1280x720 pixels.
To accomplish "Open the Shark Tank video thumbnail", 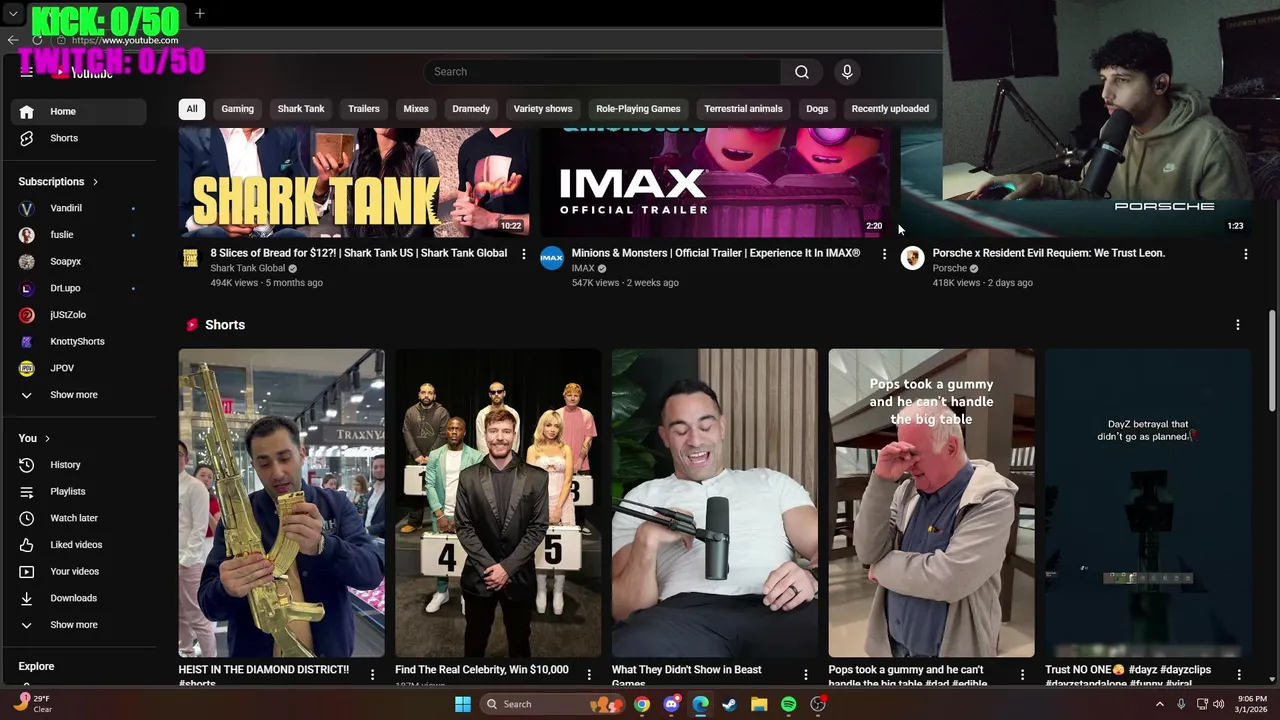I will point(354,183).
